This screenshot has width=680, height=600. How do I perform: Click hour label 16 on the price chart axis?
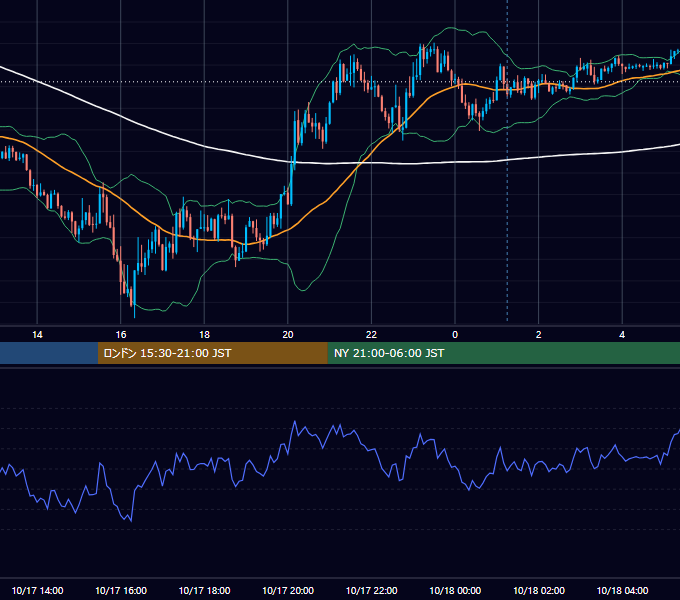121,335
